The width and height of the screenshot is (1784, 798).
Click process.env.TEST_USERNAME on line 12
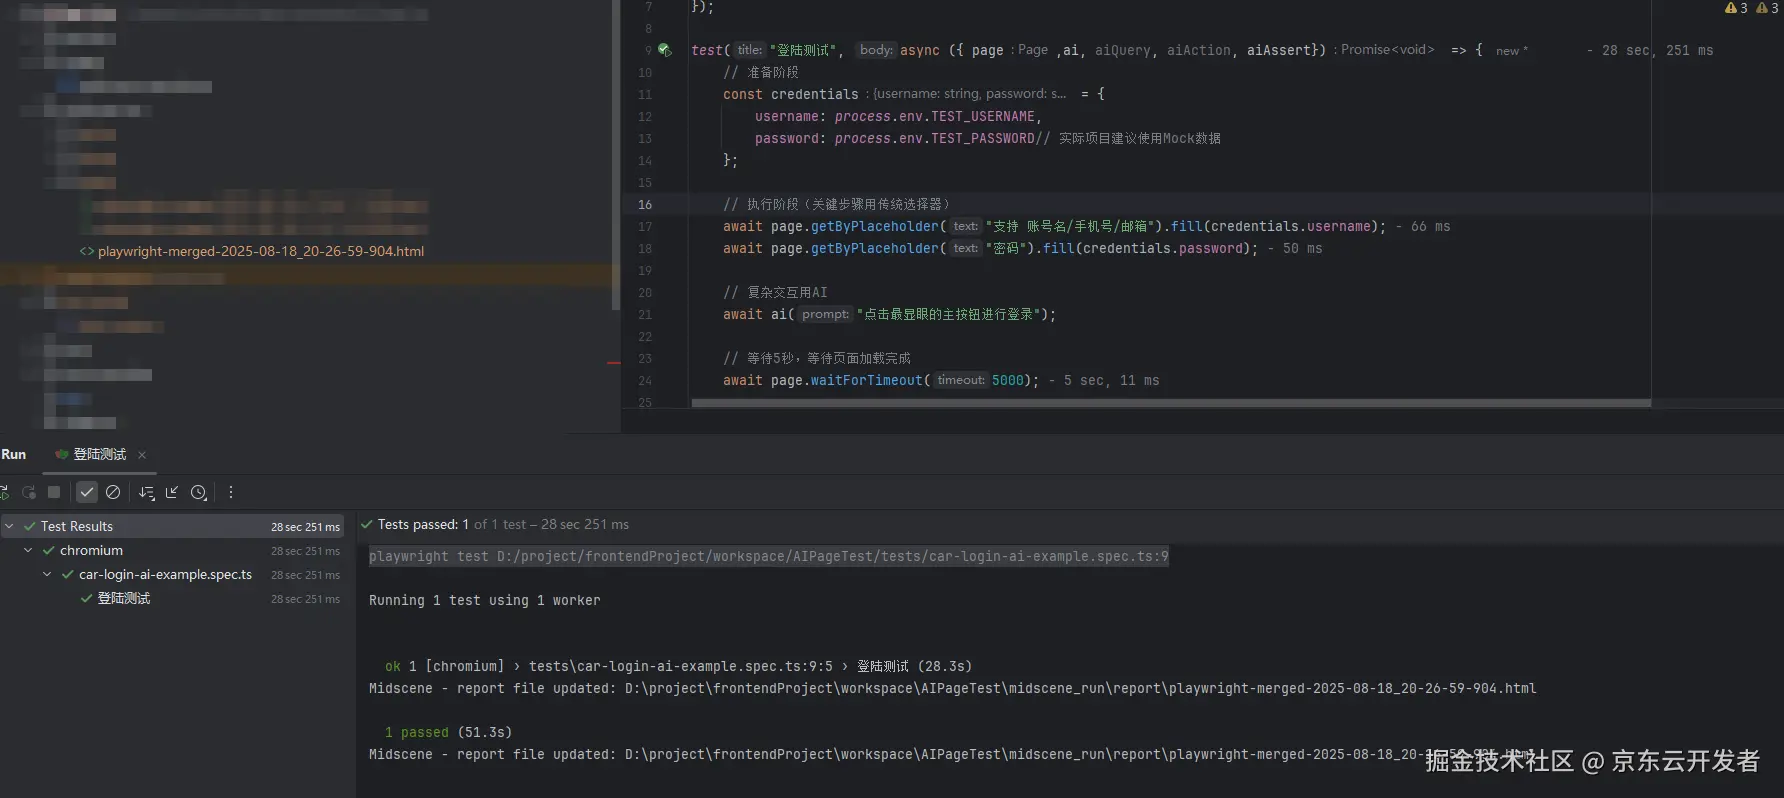(x=935, y=116)
